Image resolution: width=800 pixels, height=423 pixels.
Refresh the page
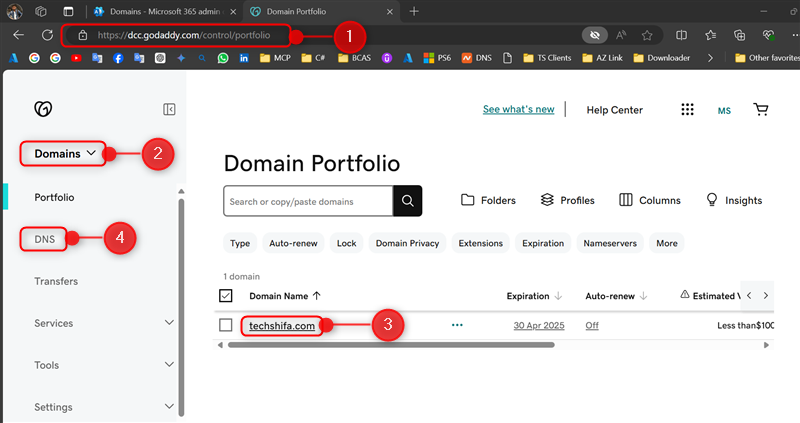(x=47, y=35)
